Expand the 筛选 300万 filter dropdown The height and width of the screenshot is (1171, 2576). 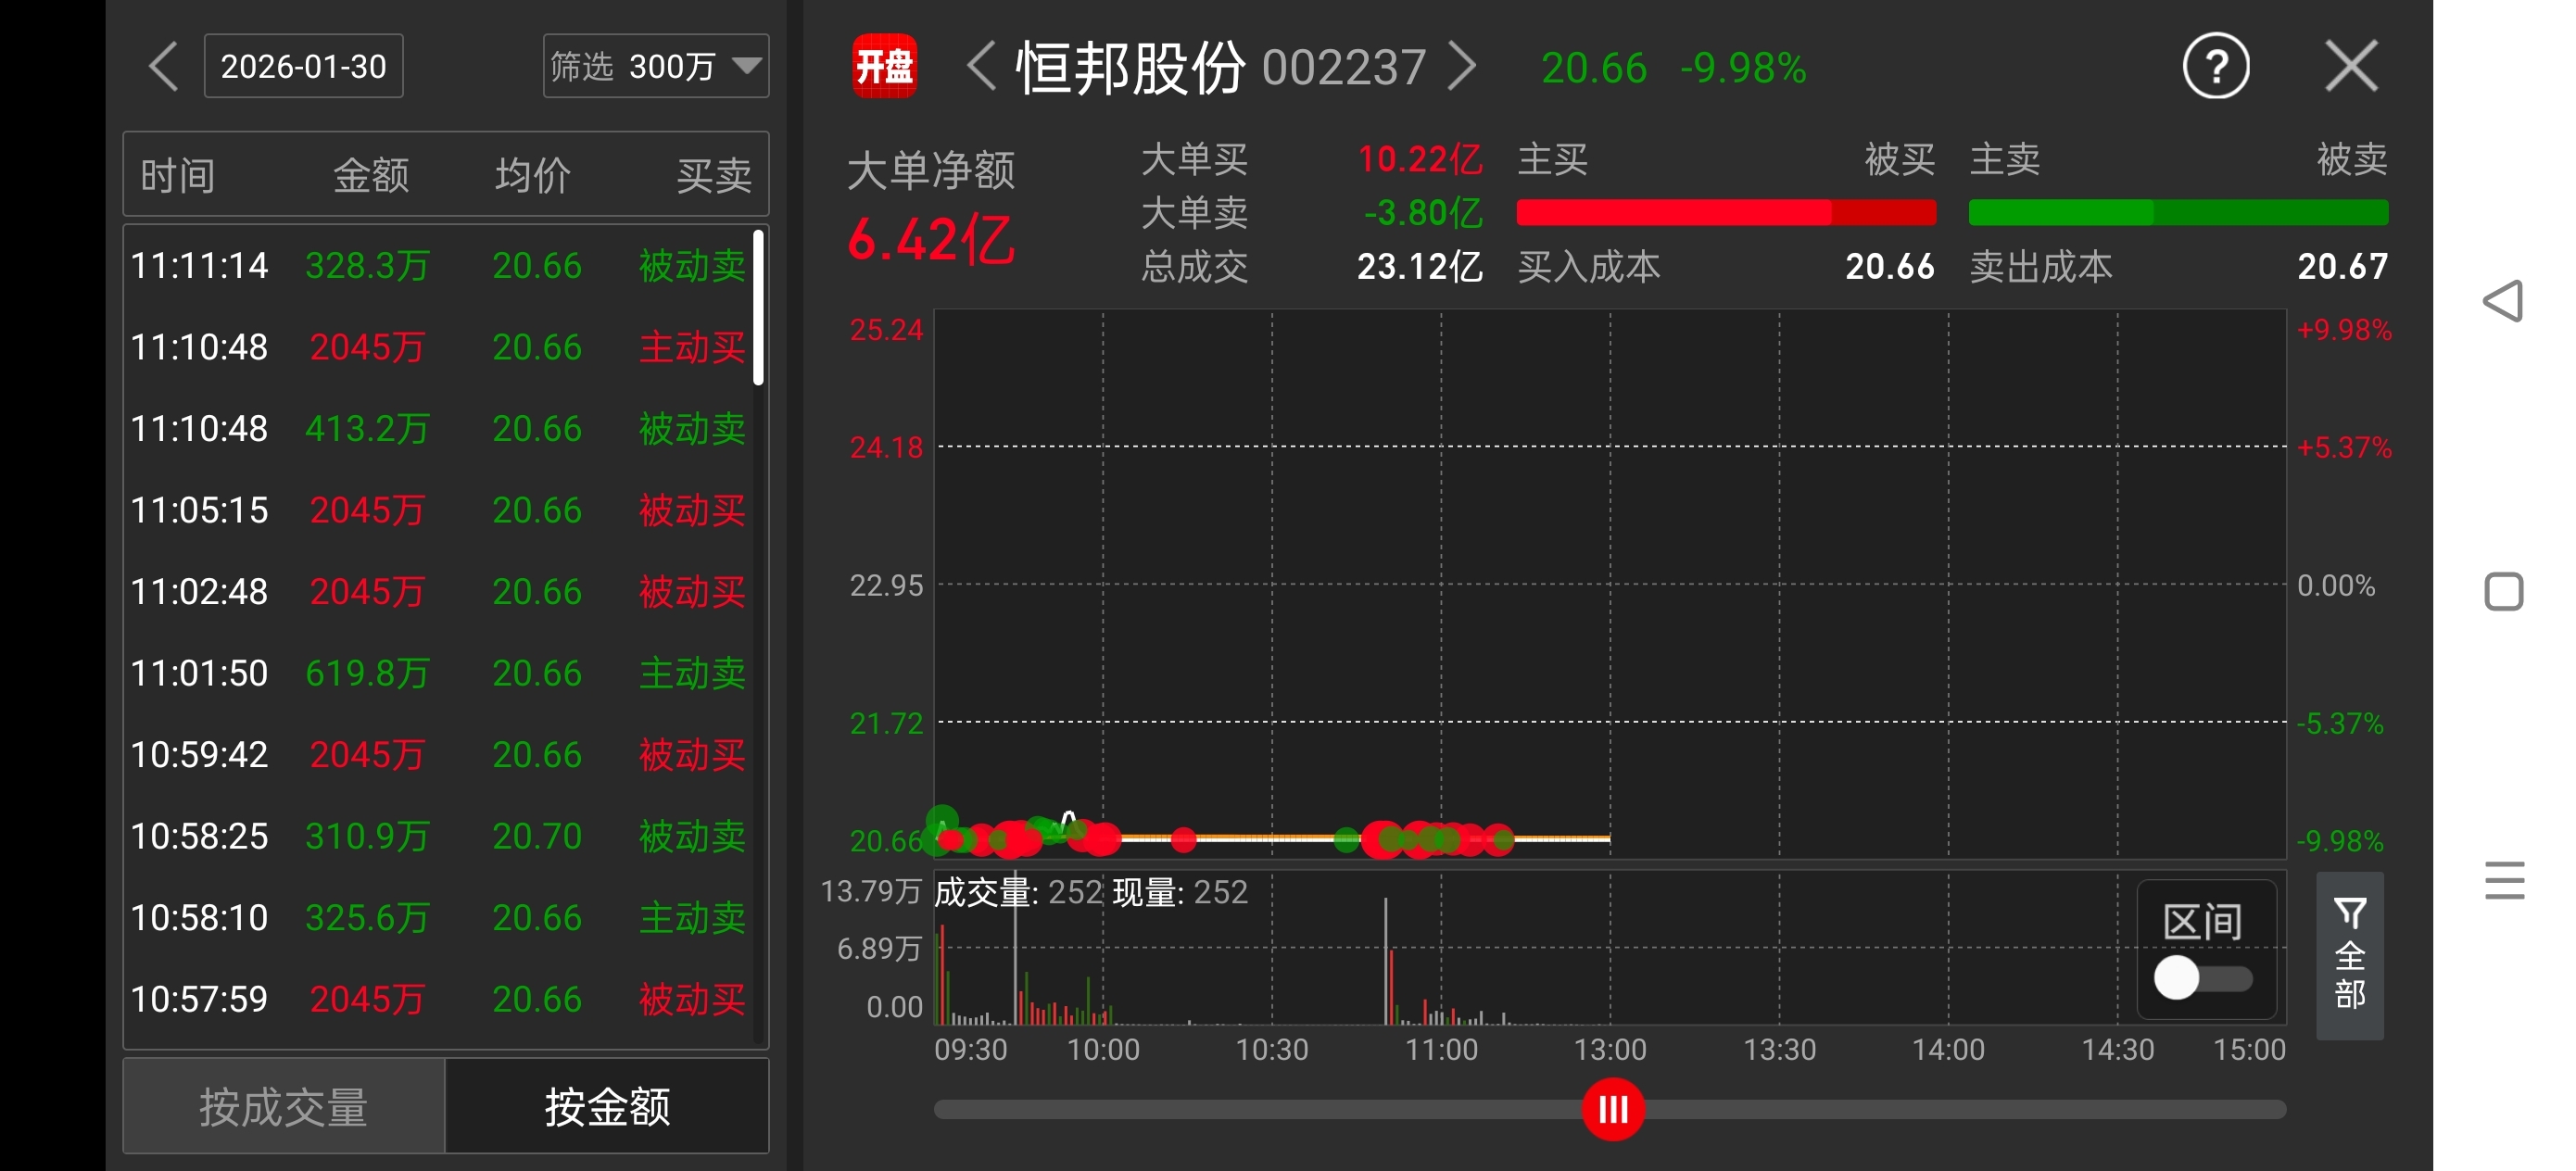click(x=656, y=67)
